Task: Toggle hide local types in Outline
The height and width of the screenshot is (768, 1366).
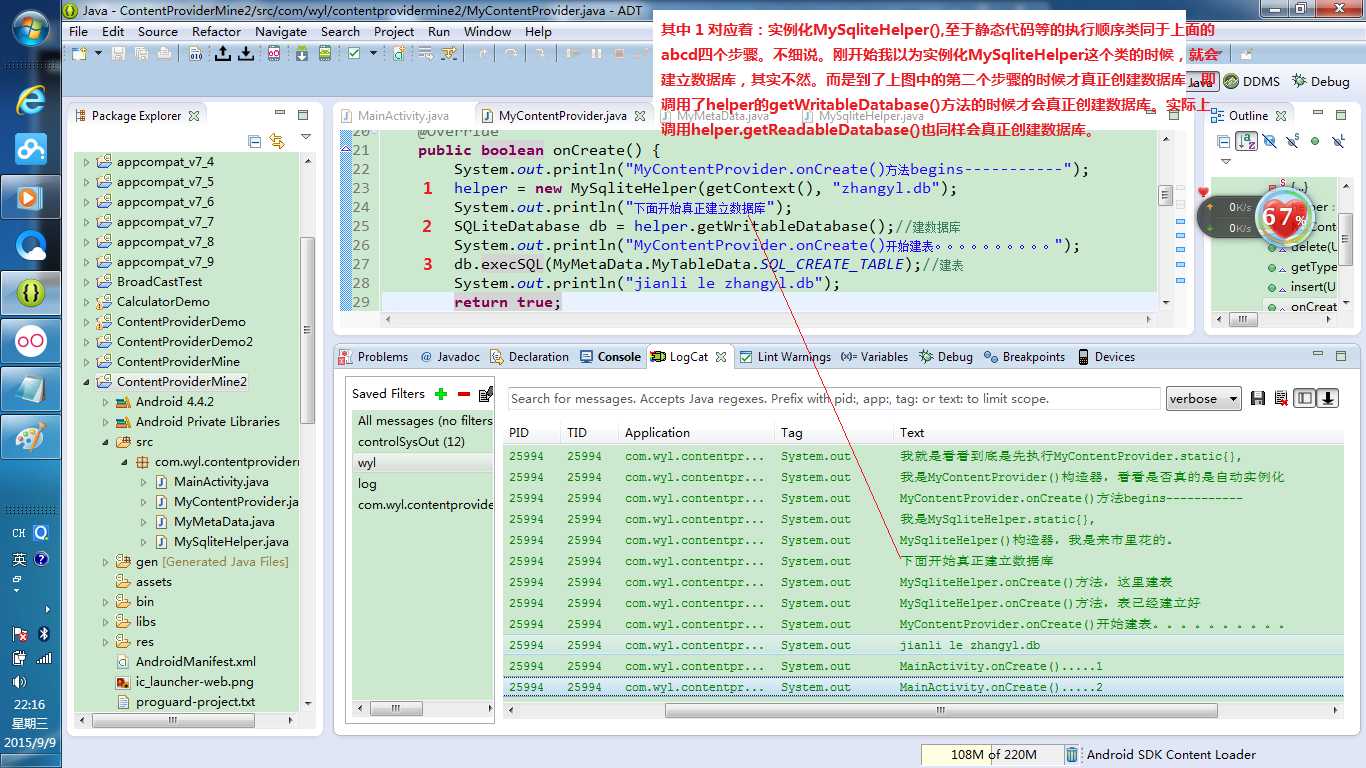Action: 1339,141
